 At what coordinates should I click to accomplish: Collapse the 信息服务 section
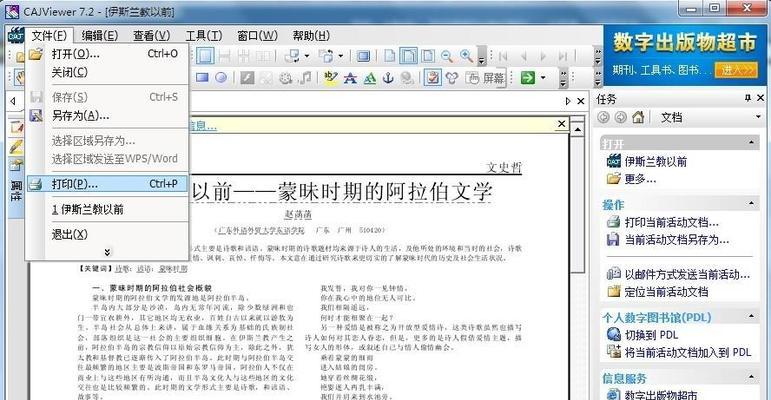click(x=751, y=377)
